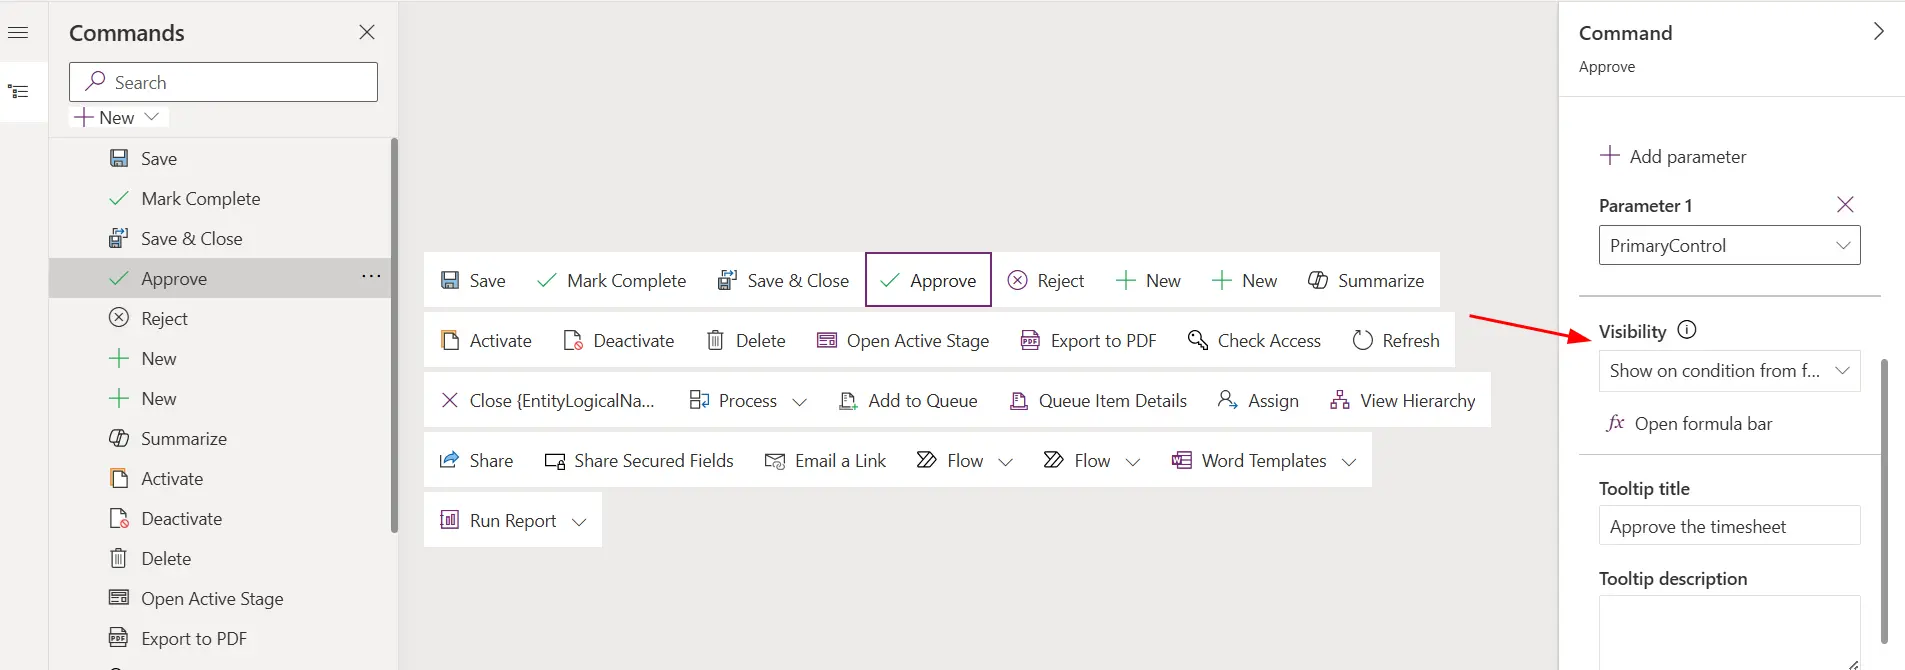Collapse the Command properties pane chevron
The width and height of the screenshot is (1905, 670).
1878,31
